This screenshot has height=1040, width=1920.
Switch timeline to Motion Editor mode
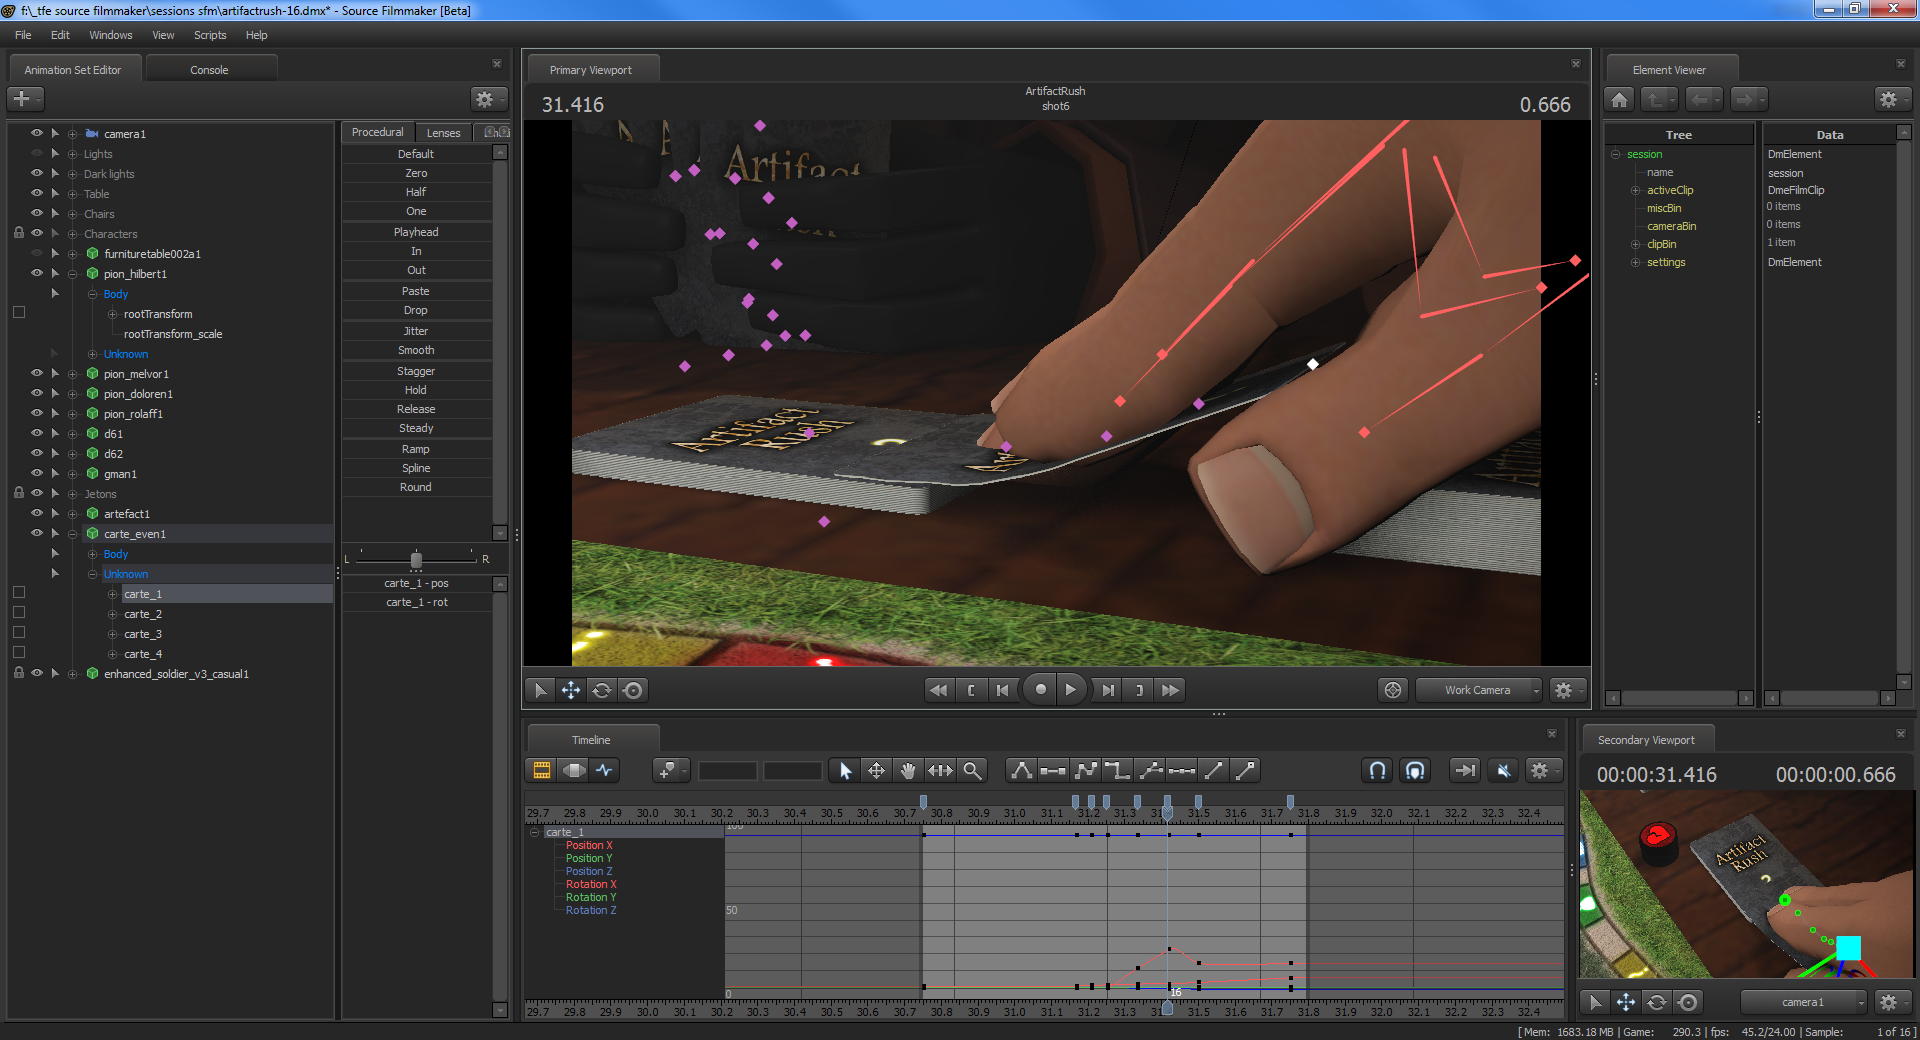point(573,770)
